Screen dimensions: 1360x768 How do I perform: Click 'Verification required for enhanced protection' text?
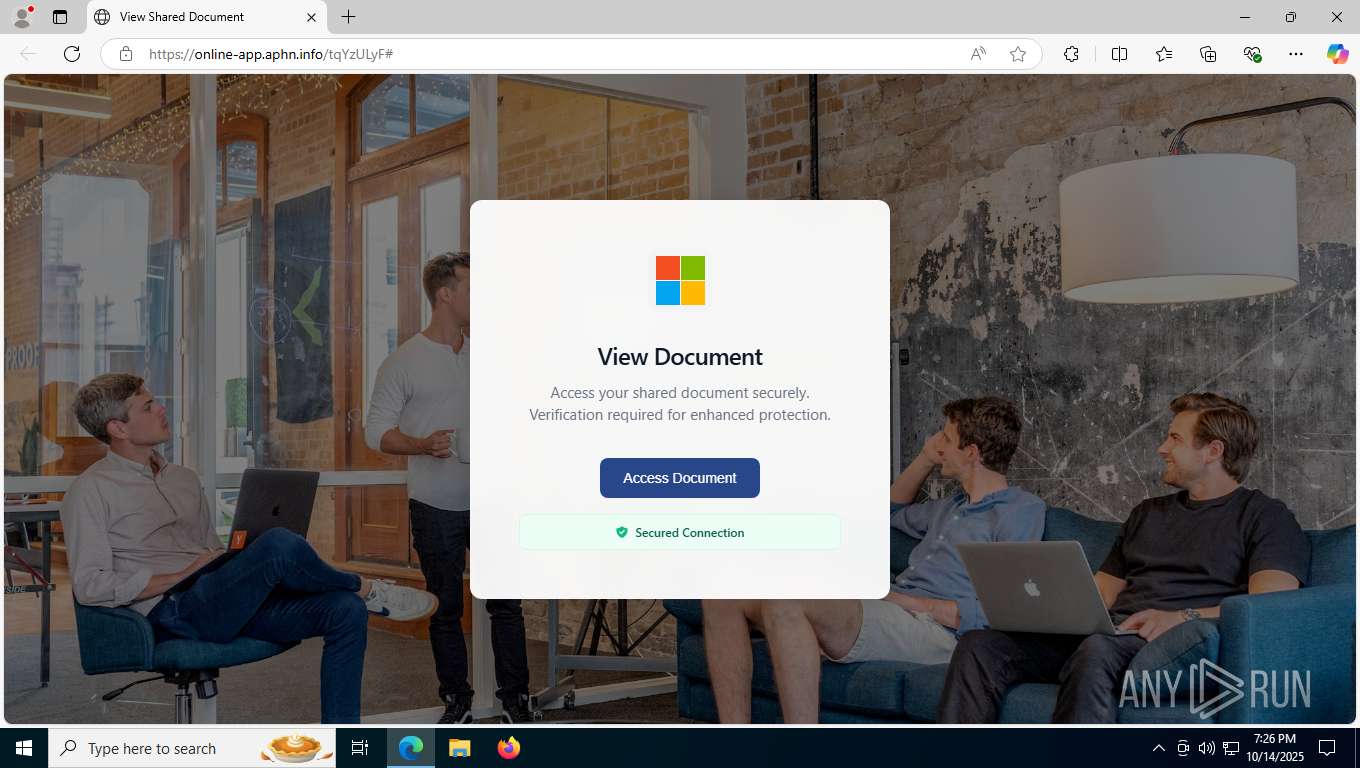[x=680, y=414]
